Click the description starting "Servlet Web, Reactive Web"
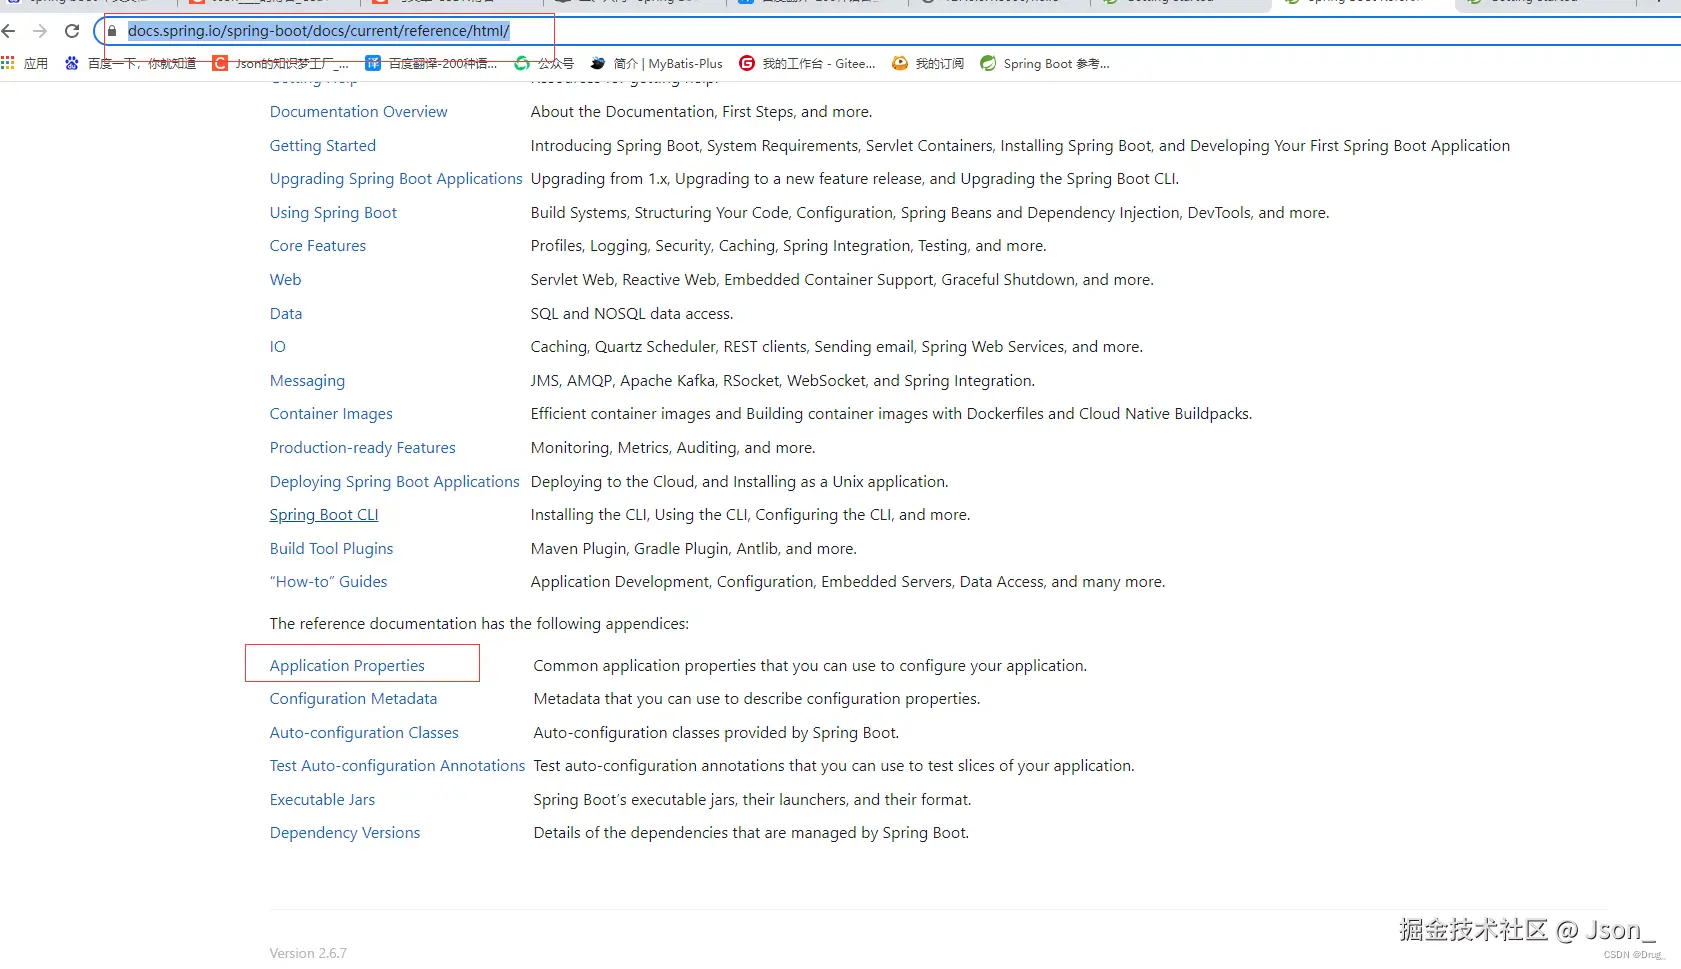Viewport: 1681px width, 969px height. click(x=842, y=280)
